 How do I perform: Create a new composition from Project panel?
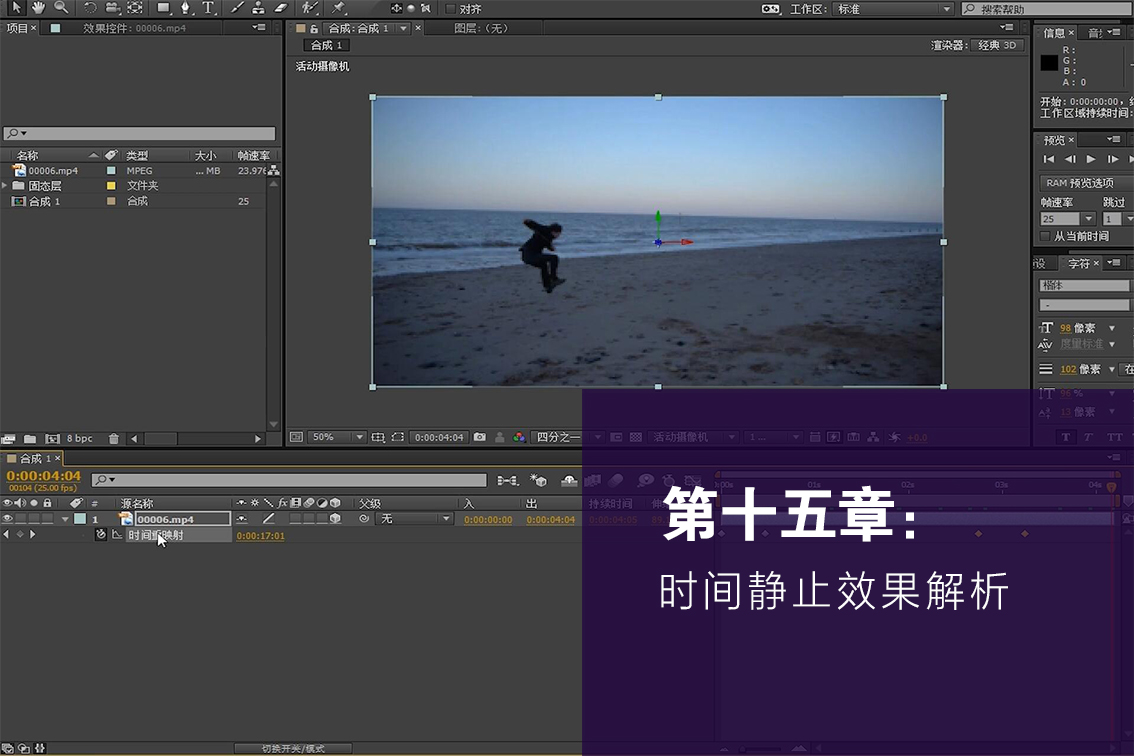coord(52,438)
